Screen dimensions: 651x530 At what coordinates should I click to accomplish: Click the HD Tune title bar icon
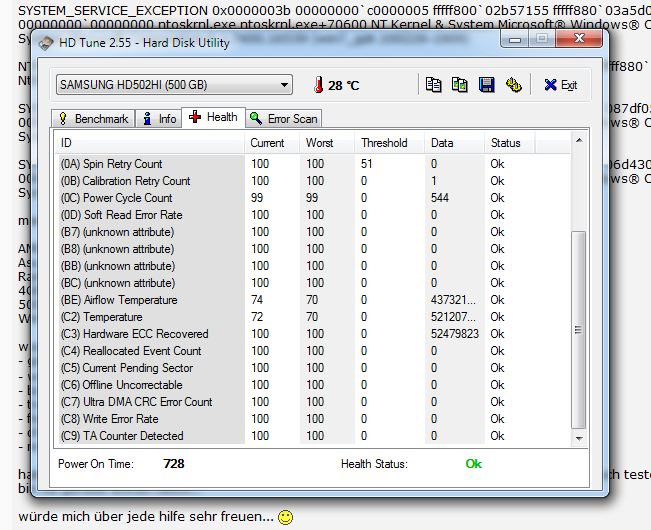tap(46, 43)
